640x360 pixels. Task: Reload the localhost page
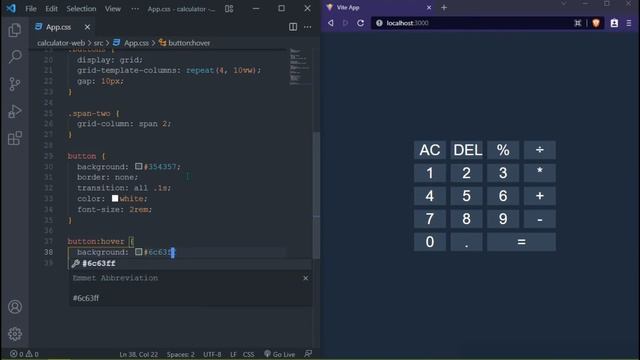360,23
